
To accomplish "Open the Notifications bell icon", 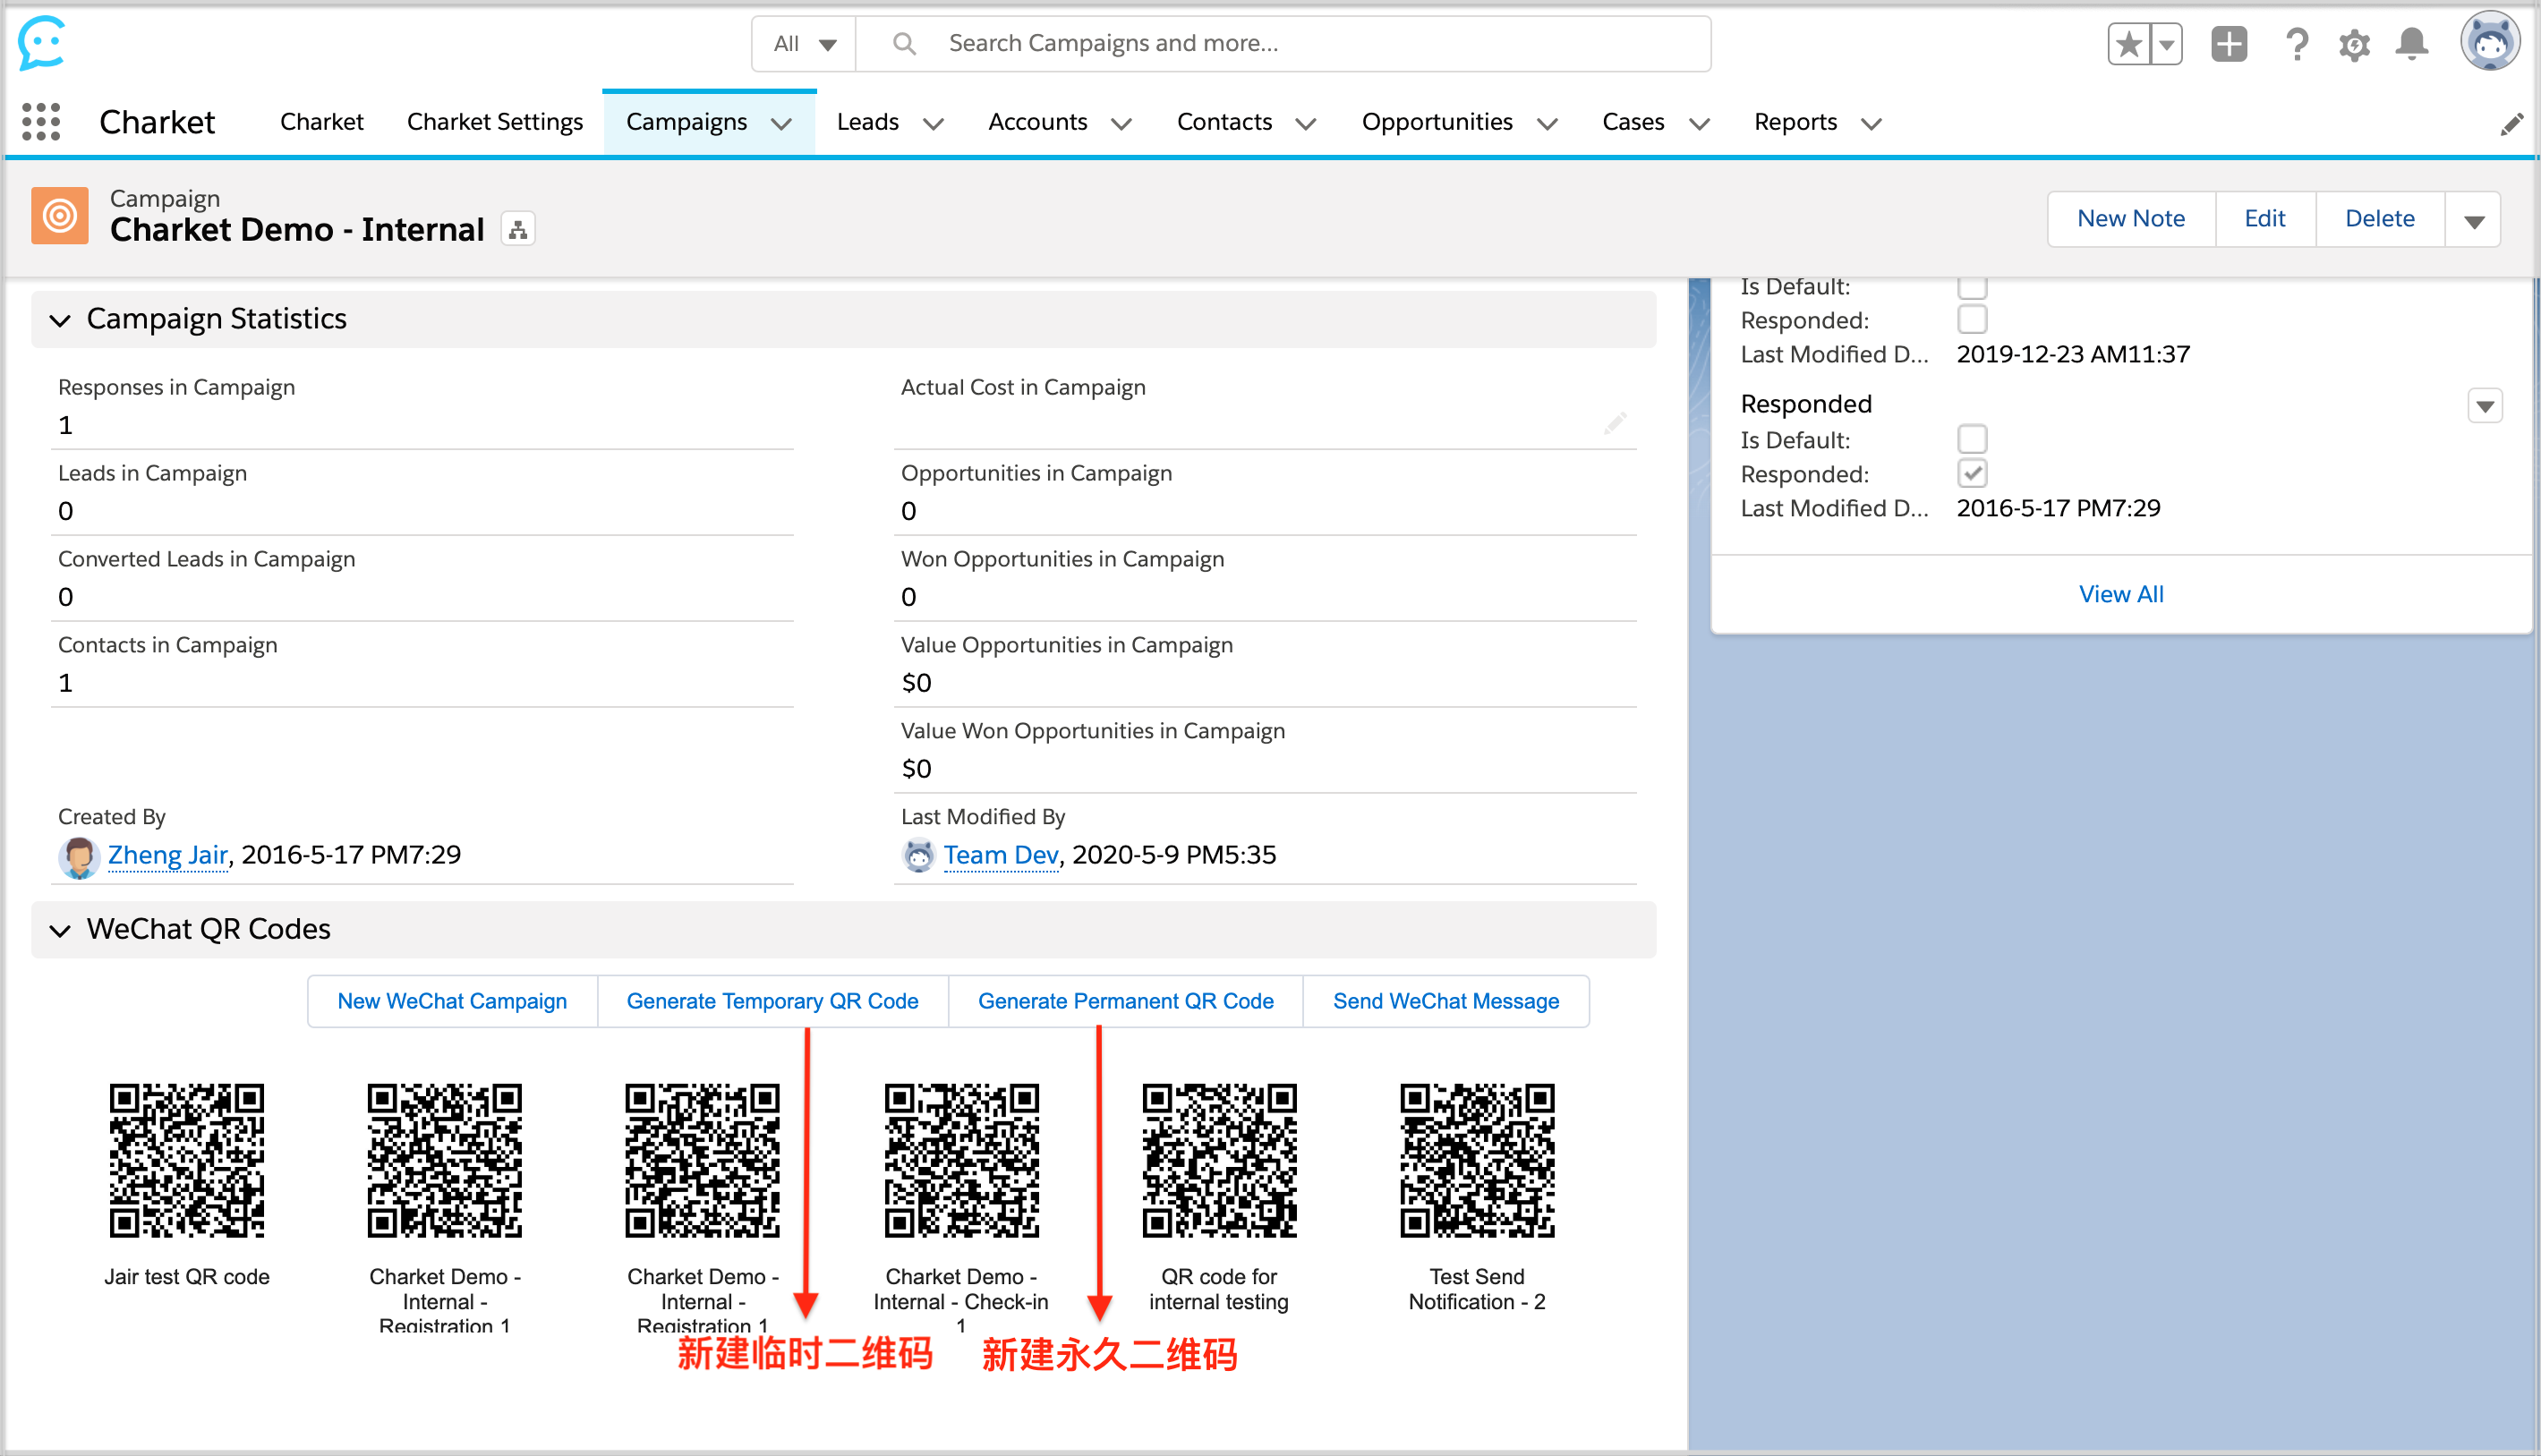I will click(2412, 44).
